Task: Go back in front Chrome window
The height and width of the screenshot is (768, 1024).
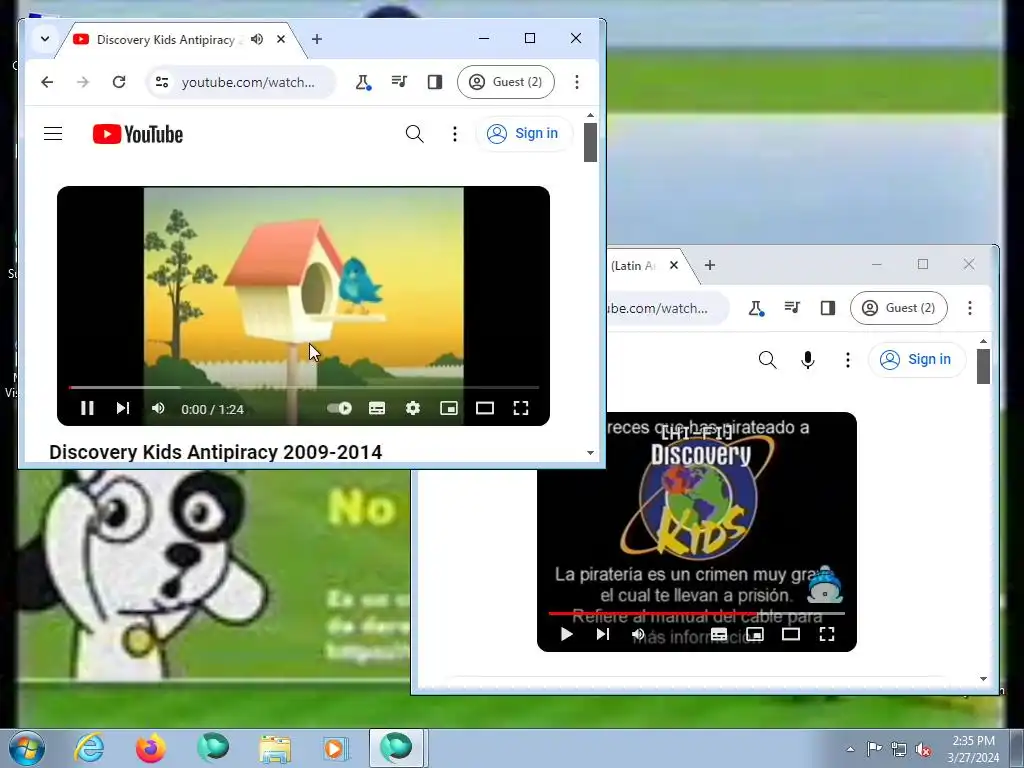Action: pyautogui.click(x=47, y=82)
